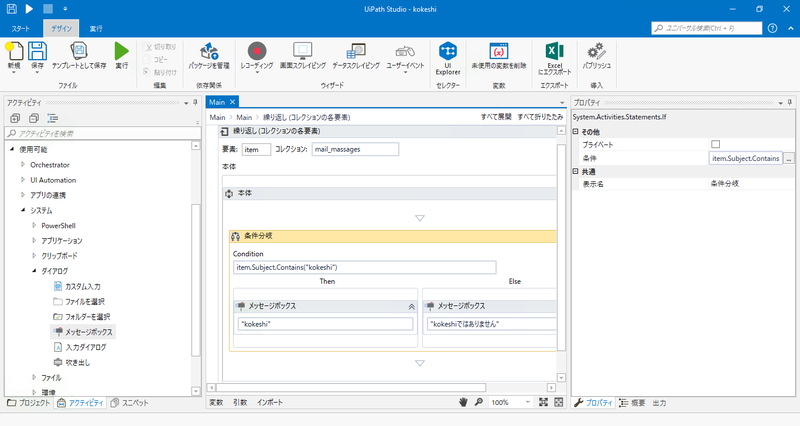
Task: Collapse the その他 property group
Action: (576, 132)
